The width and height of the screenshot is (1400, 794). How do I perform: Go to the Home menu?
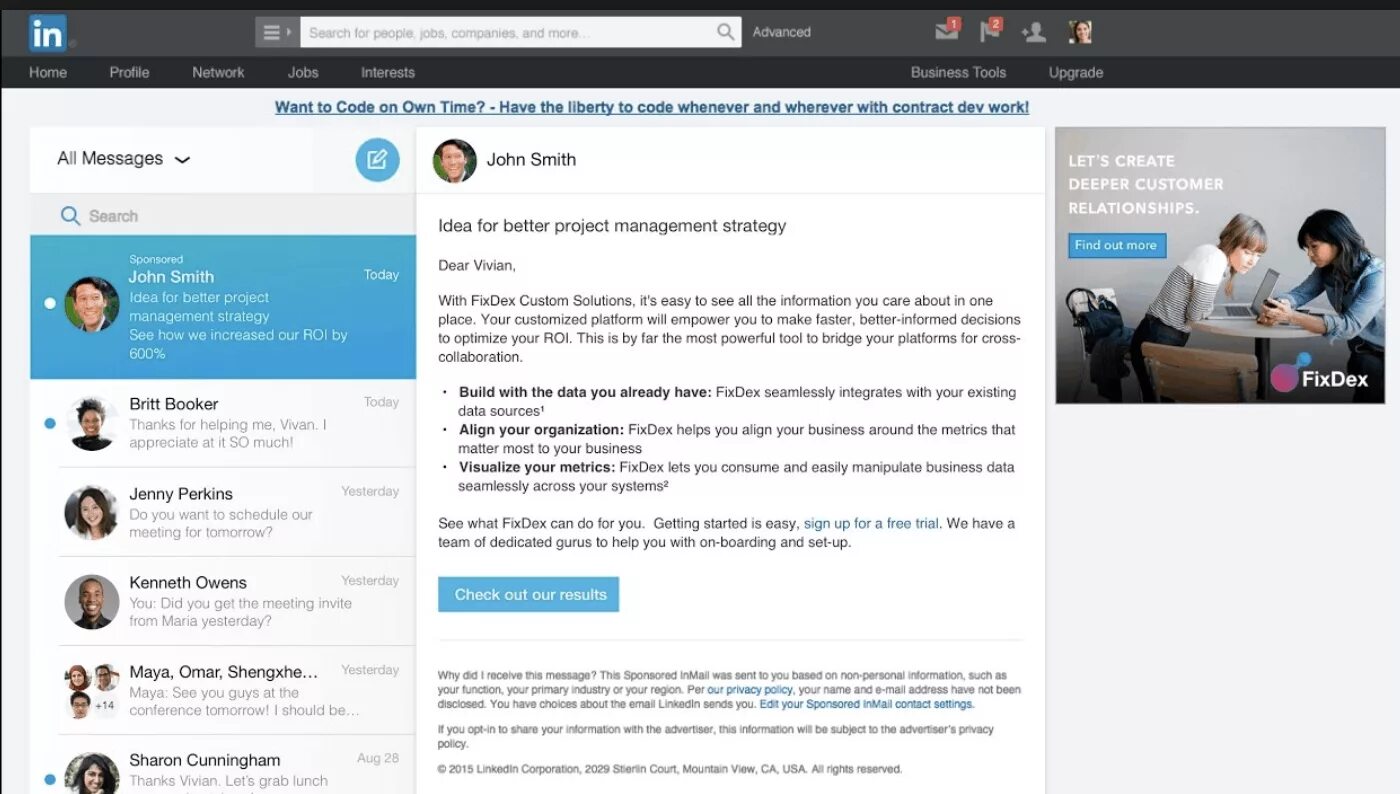[48, 72]
